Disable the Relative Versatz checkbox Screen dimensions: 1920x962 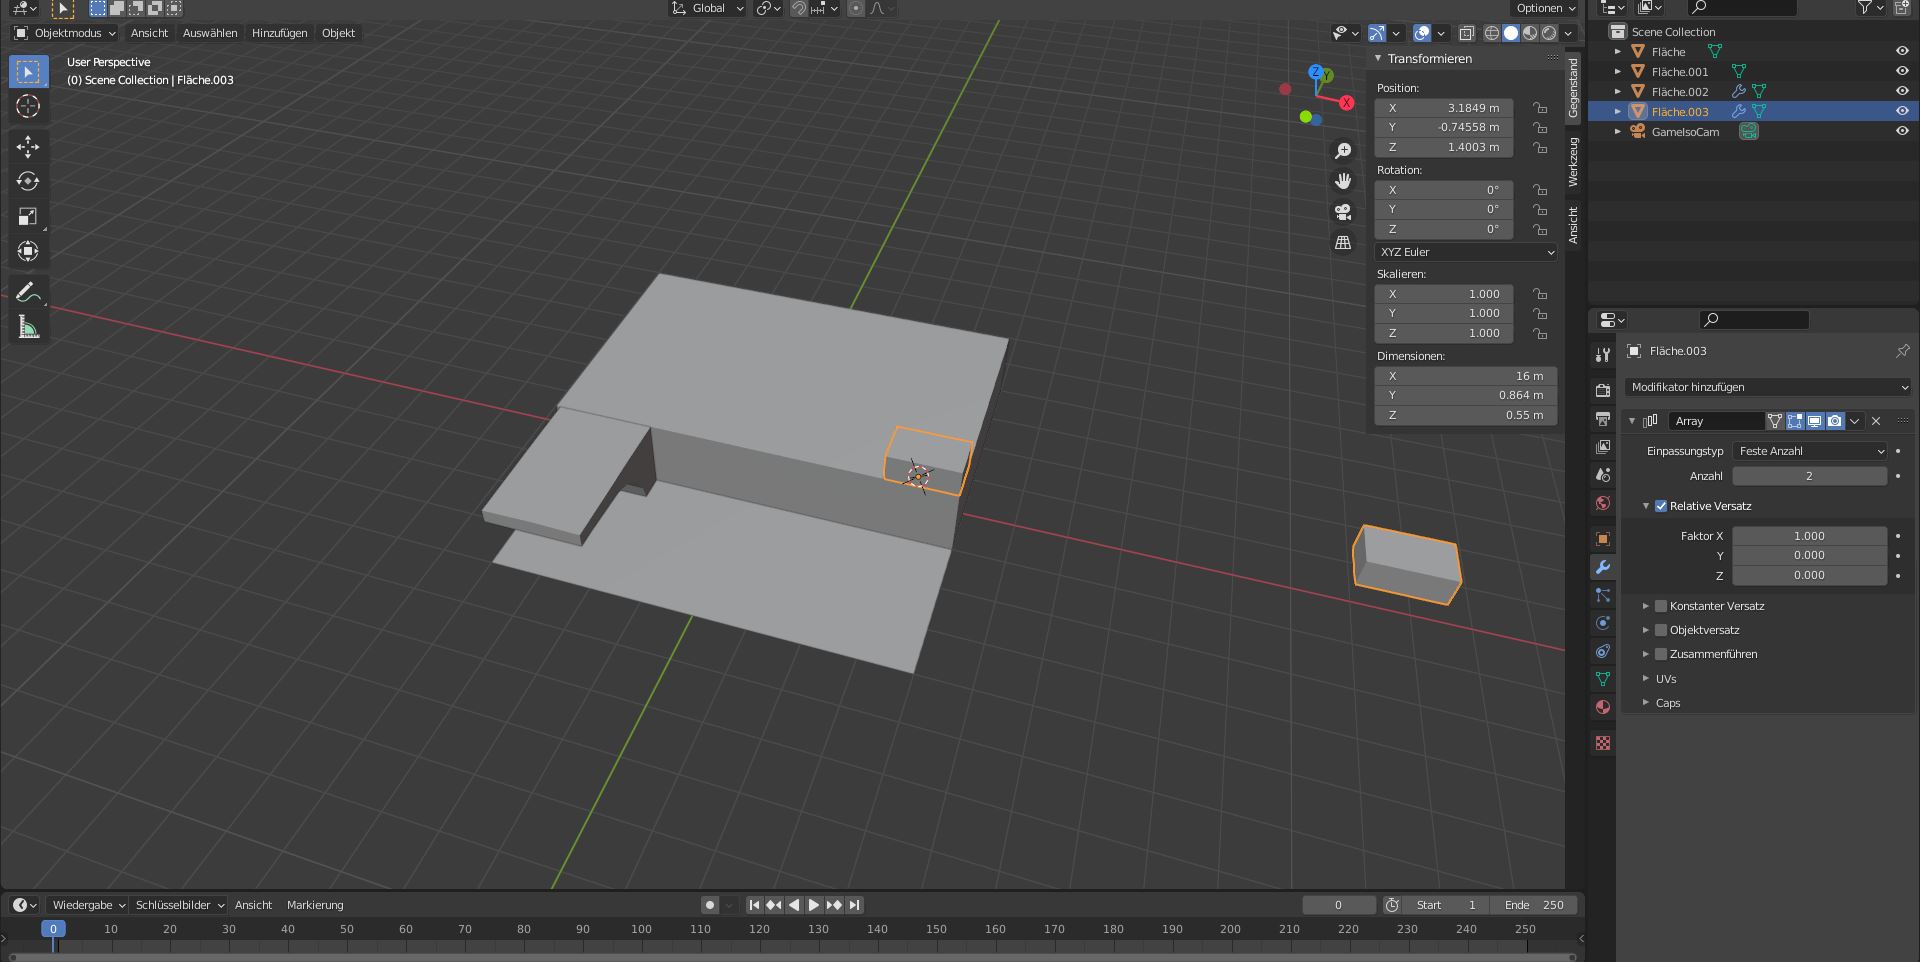pyautogui.click(x=1661, y=506)
